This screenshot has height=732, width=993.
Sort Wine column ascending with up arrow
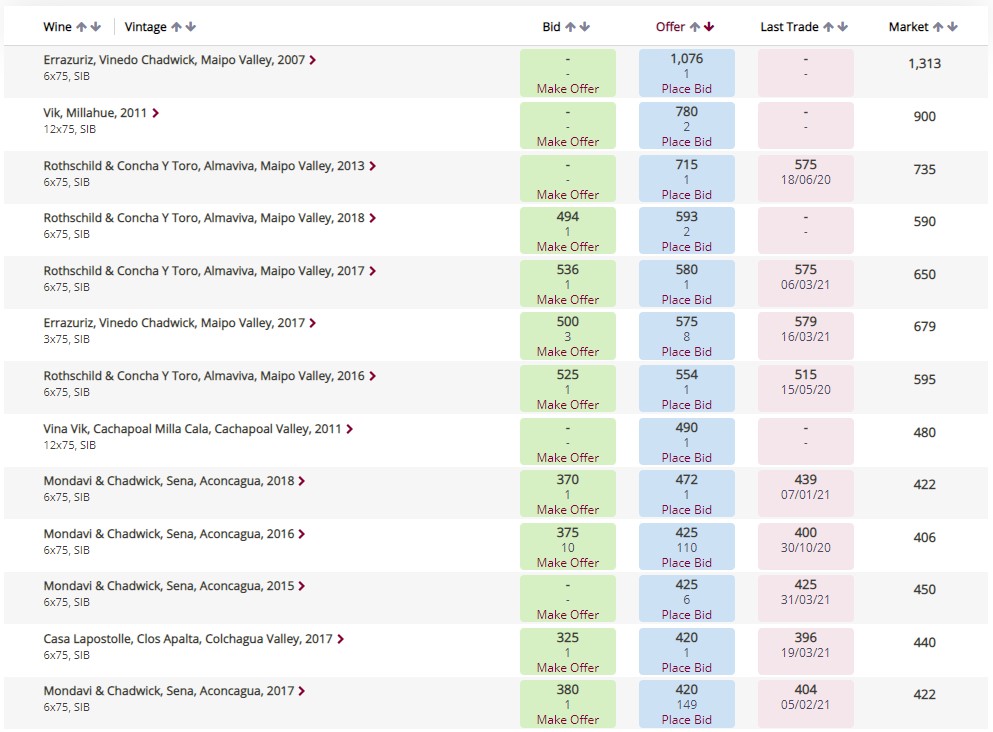[81, 27]
